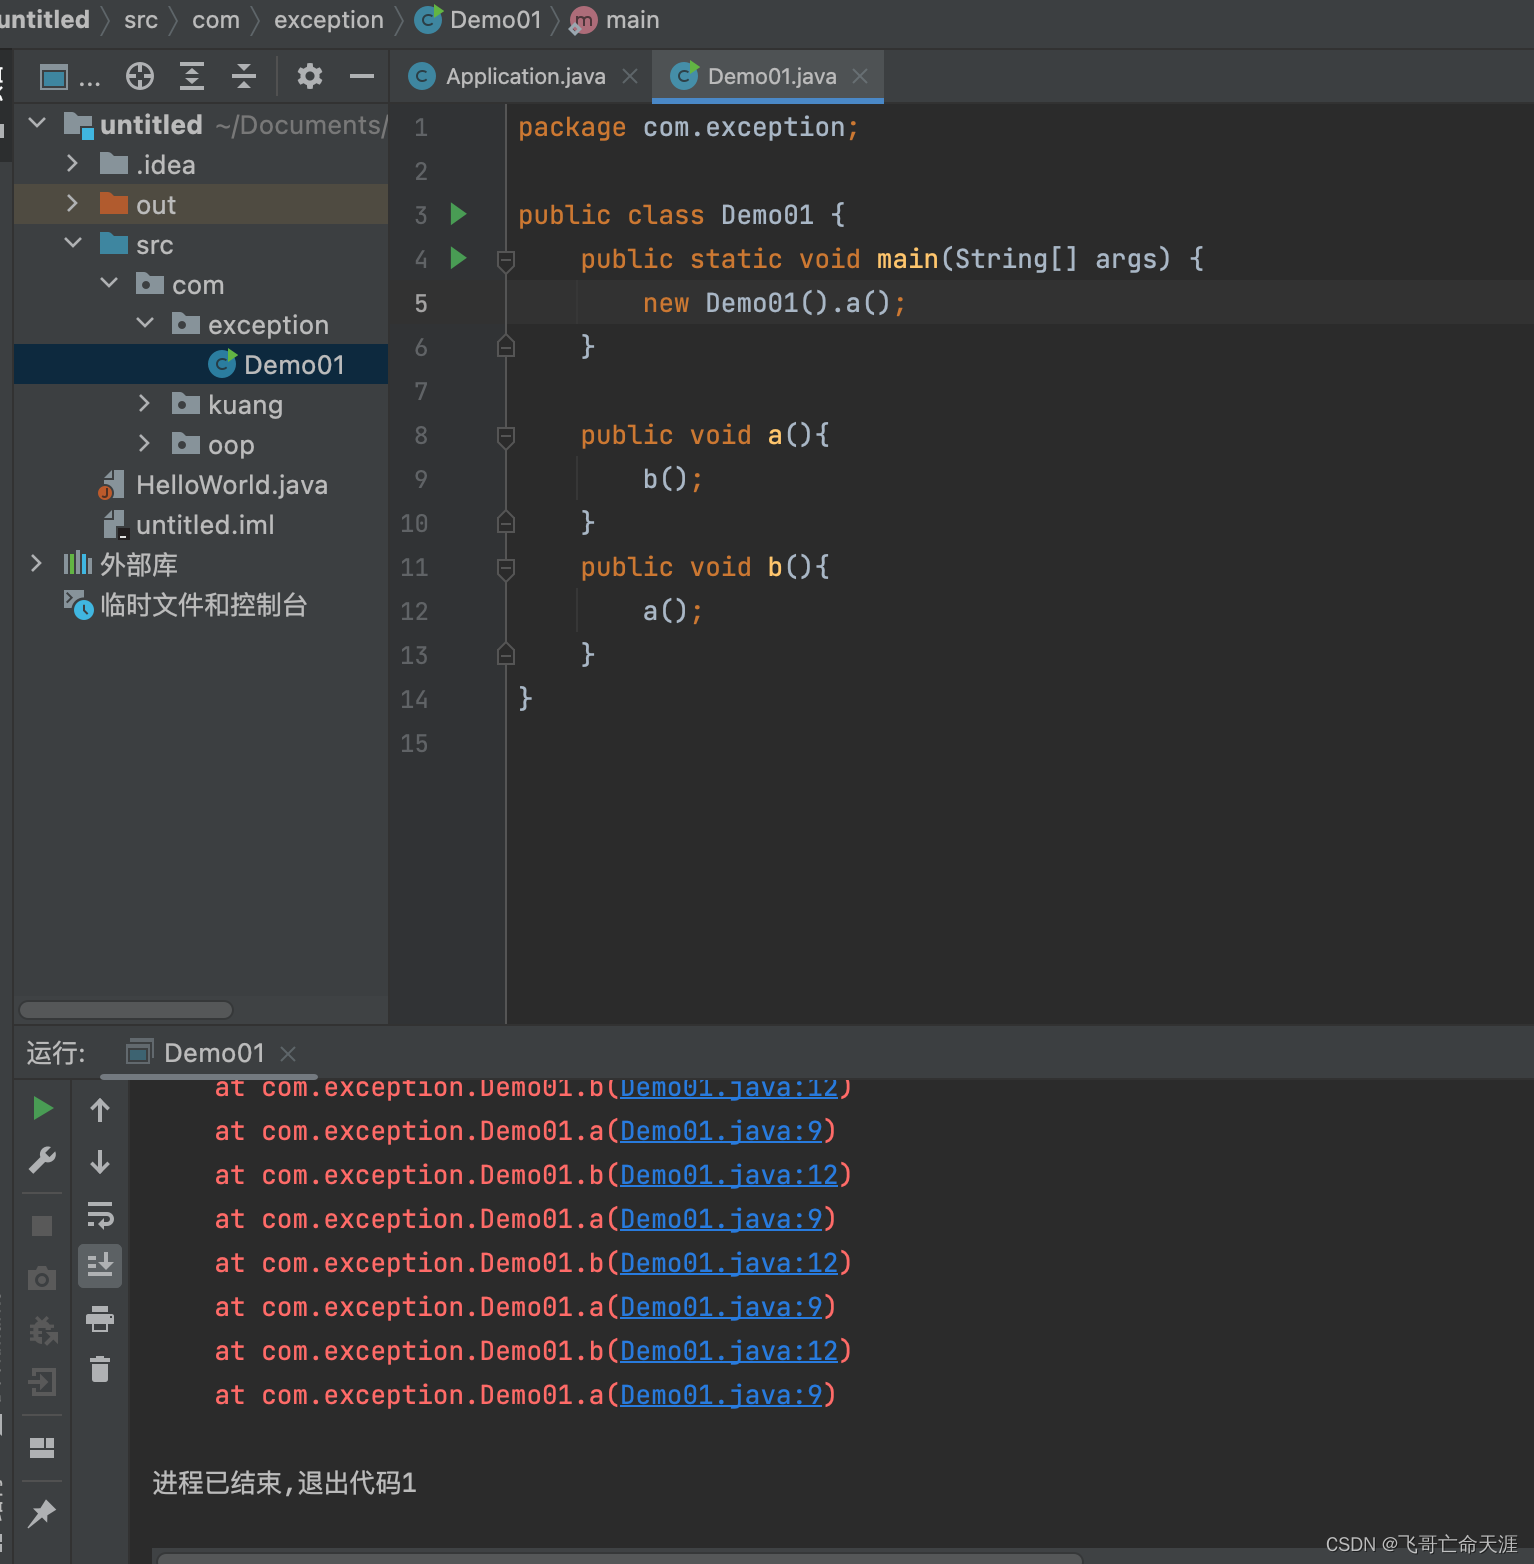The image size is (1534, 1564).
Task: Close the Application.java tab
Action: tap(630, 76)
